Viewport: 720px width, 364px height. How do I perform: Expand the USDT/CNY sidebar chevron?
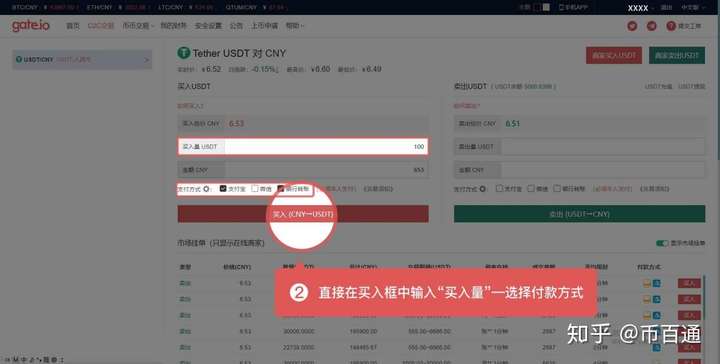pos(146,60)
